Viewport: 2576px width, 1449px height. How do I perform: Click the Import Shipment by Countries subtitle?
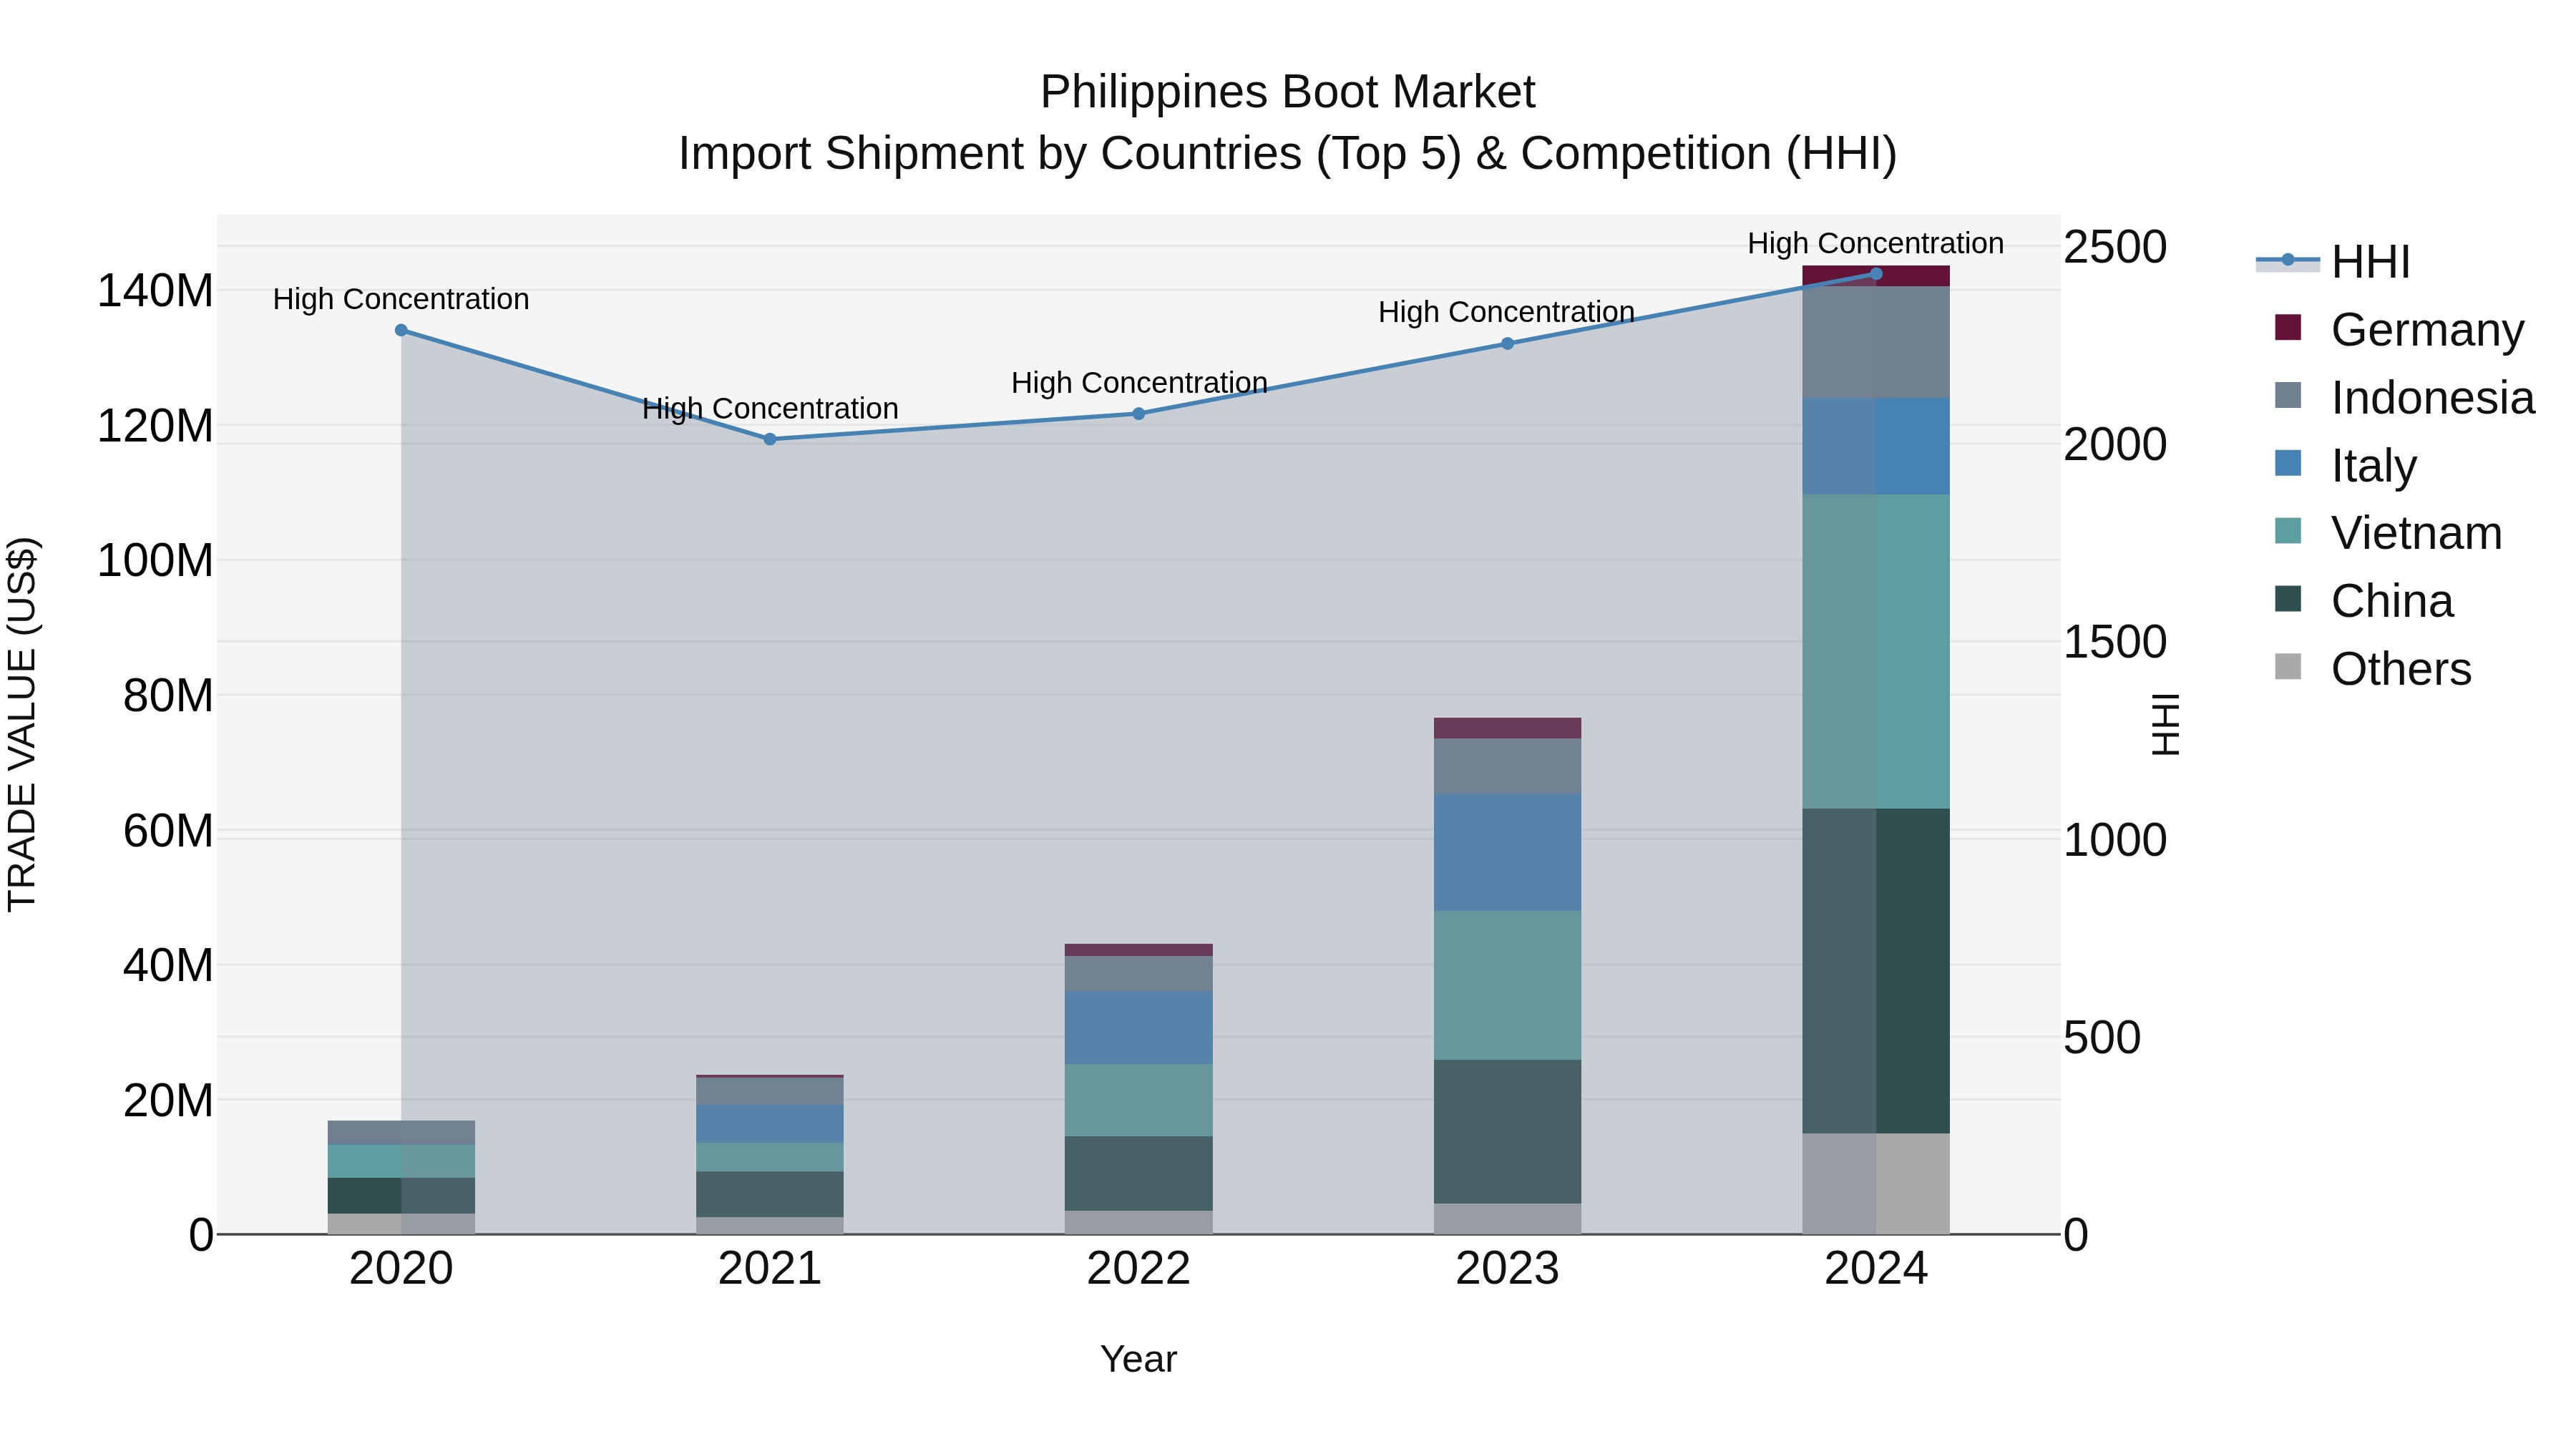coord(1288,153)
